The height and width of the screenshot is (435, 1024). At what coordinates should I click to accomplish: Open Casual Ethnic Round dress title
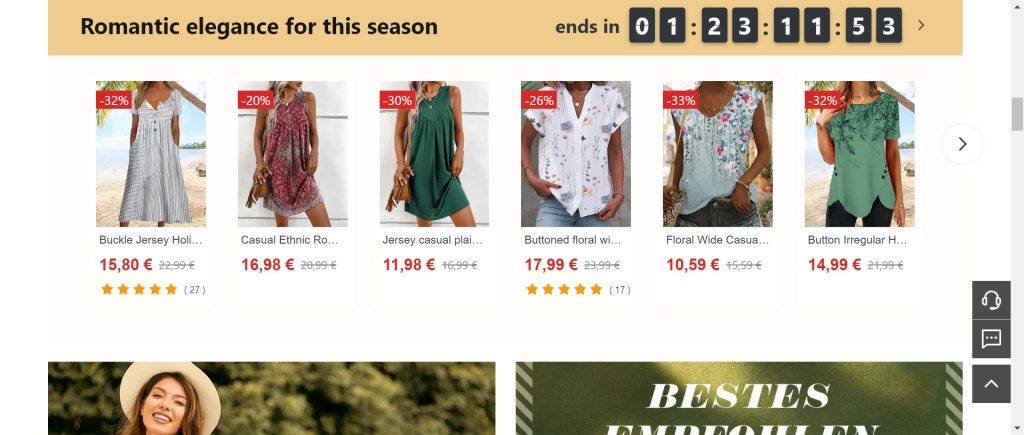[290, 240]
